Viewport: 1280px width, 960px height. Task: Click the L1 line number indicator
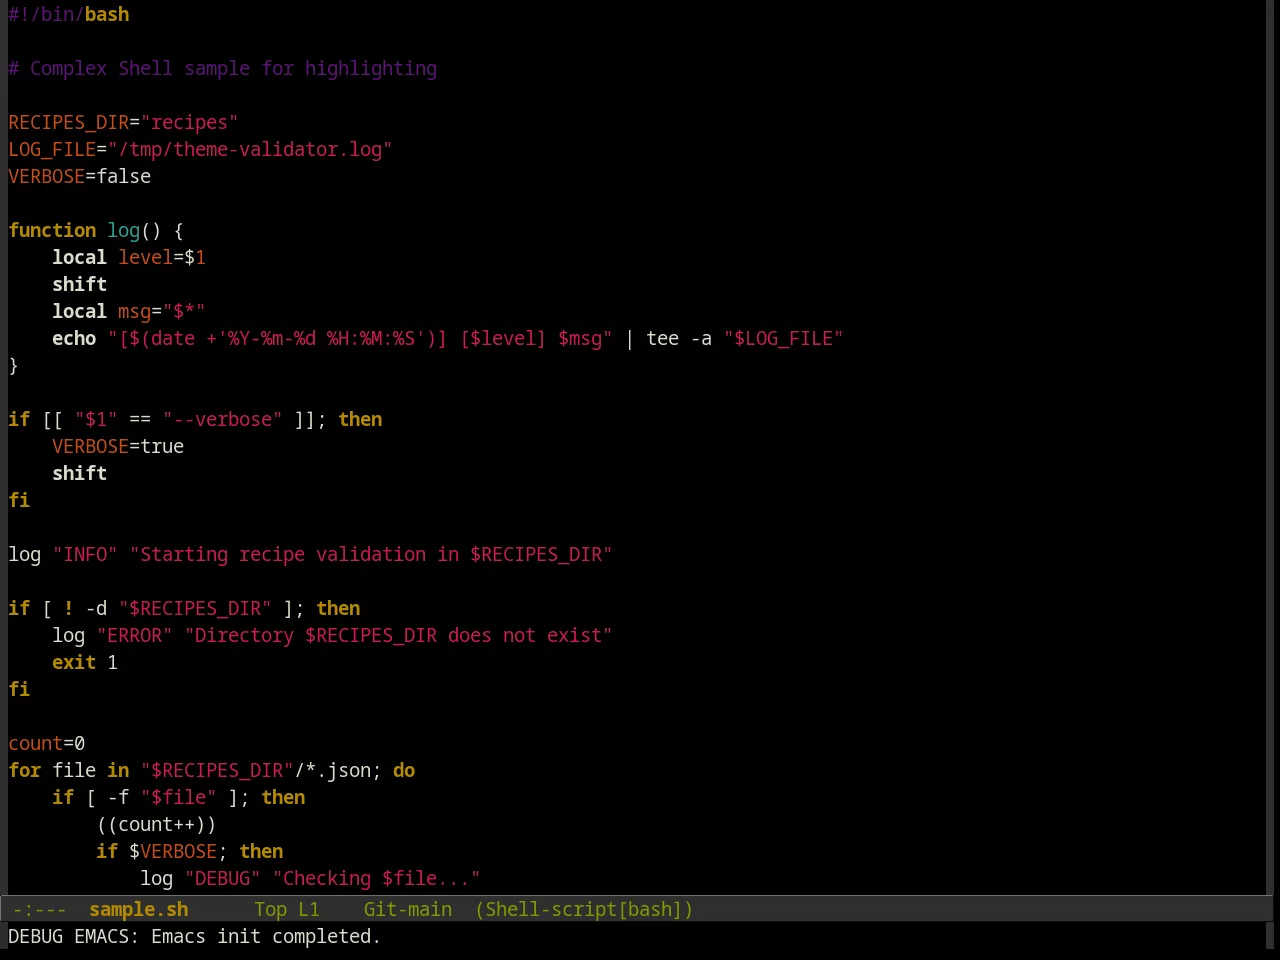point(309,909)
